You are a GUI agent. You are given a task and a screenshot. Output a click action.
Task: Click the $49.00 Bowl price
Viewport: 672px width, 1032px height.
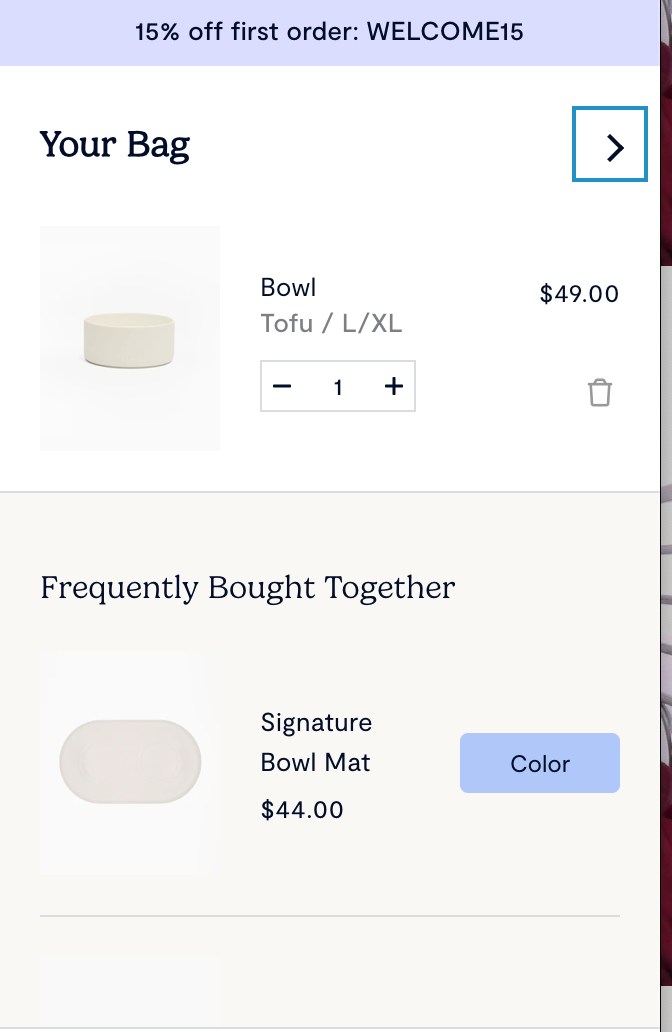579,294
